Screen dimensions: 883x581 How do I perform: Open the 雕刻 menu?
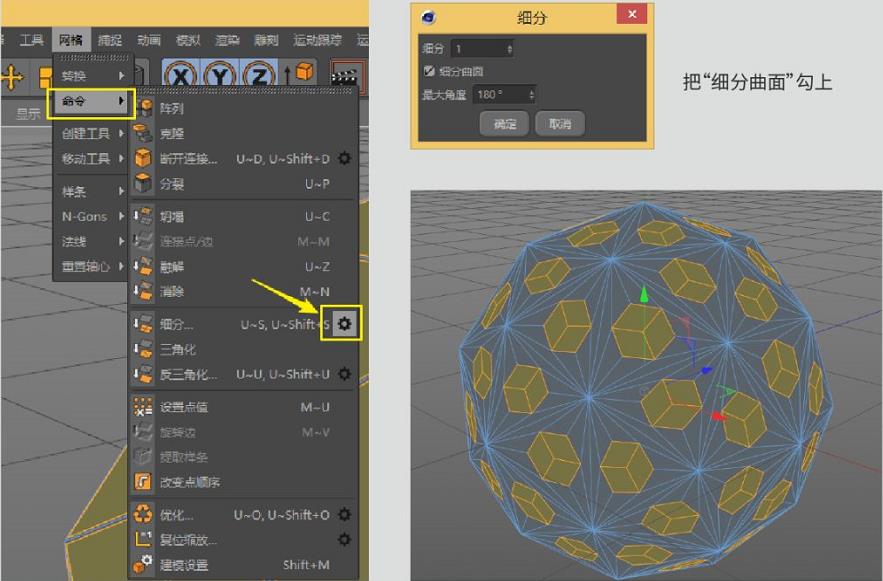[x=266, y=40]
